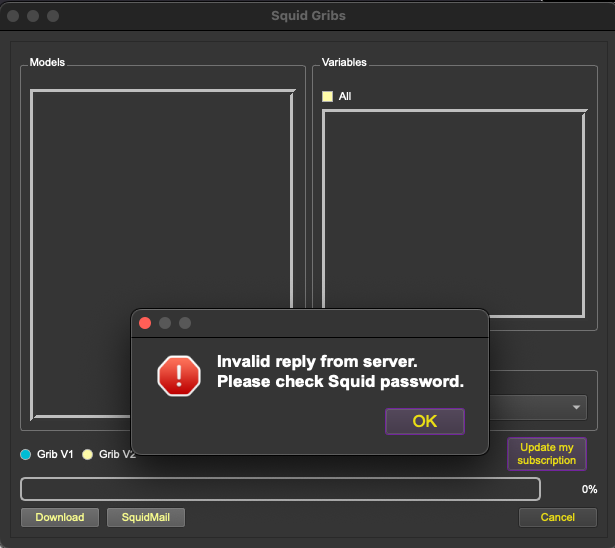The image size is (615, 548).
Task: Click the error dialog minimize button
Action: point(165,323)
